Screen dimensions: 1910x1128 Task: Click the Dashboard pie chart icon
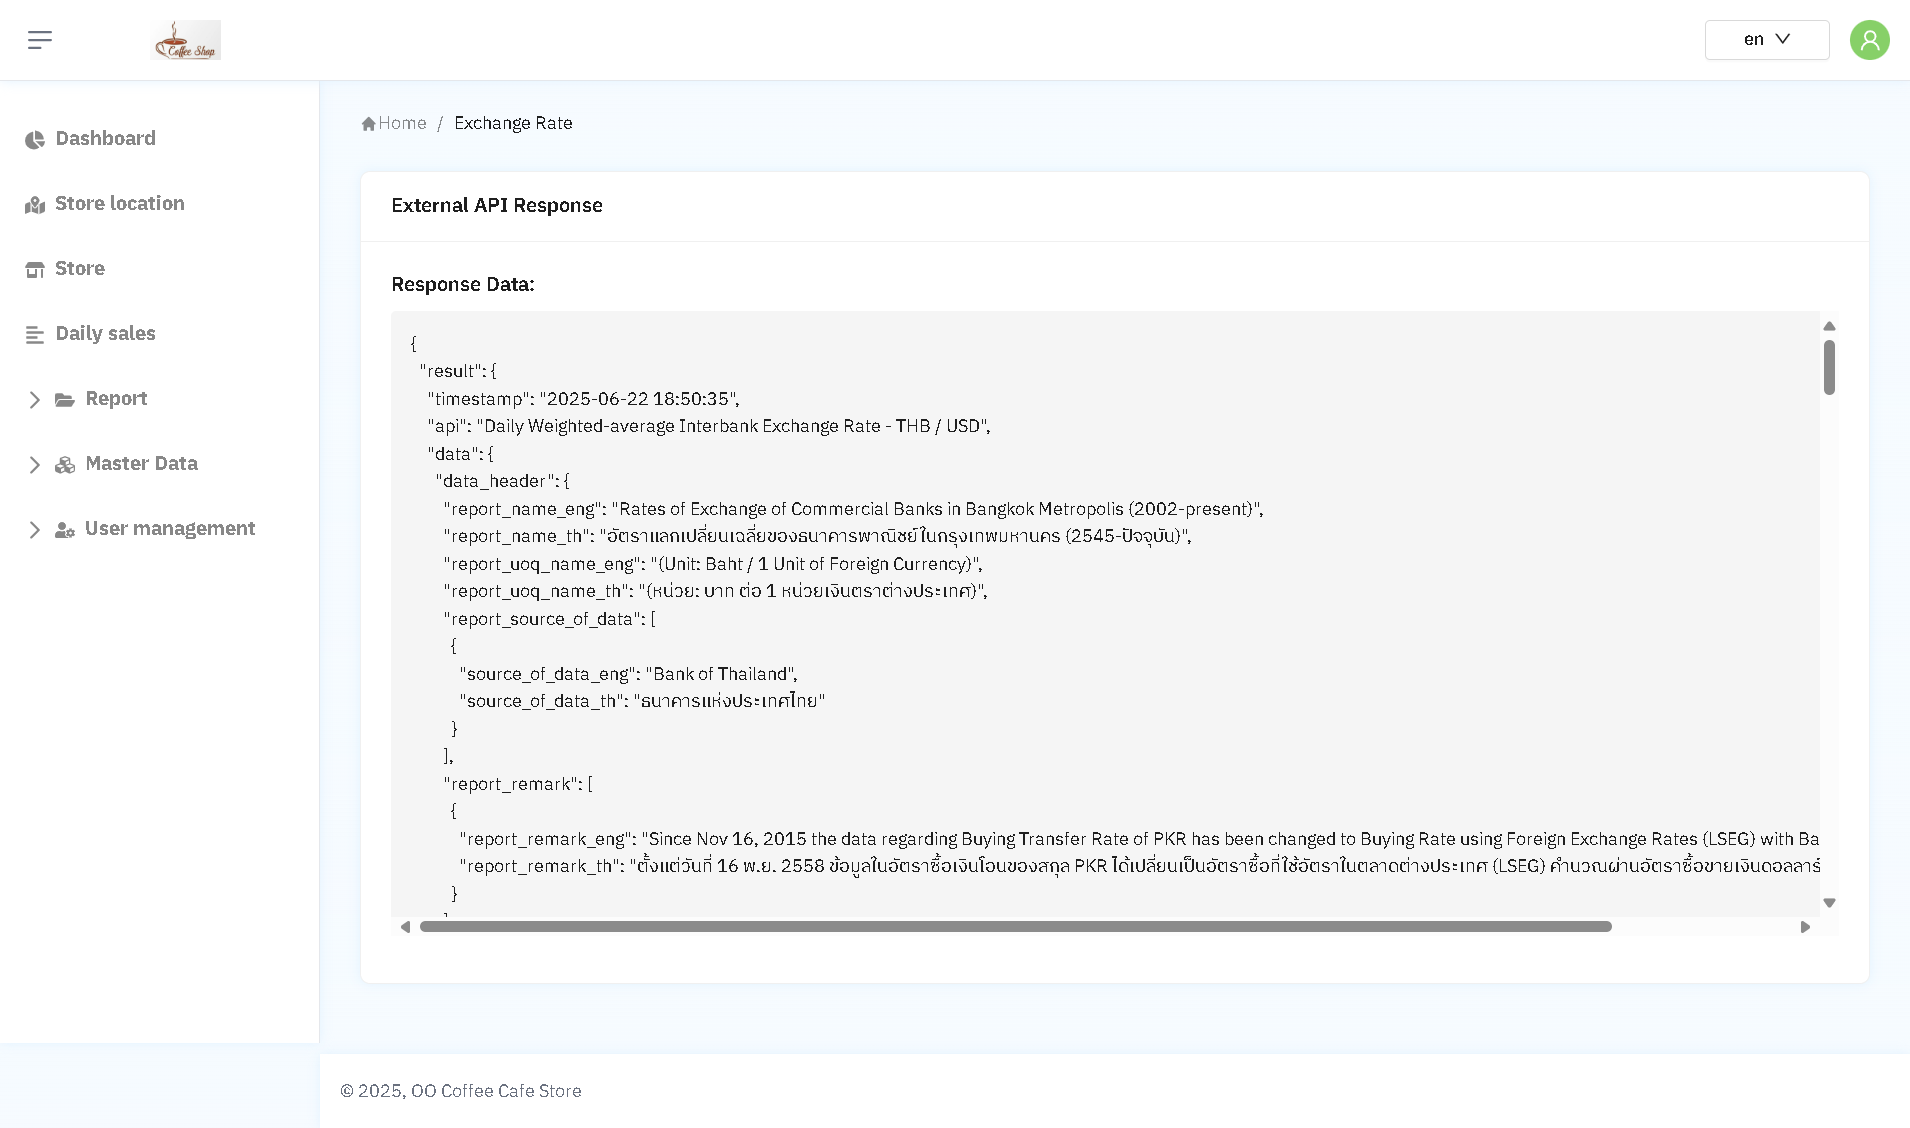coord(35,140)
